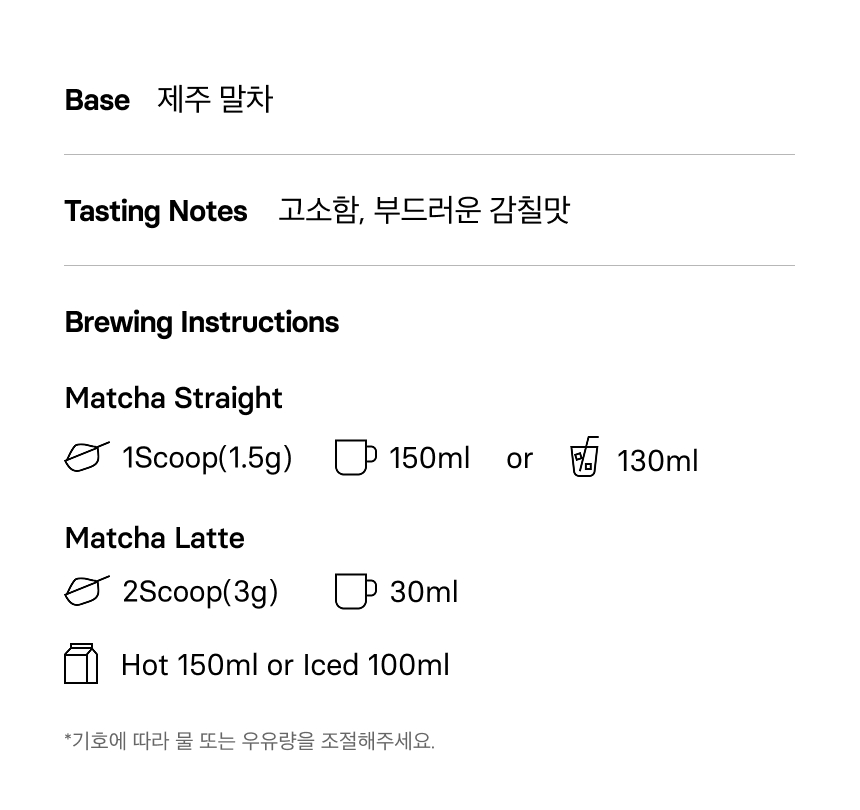
Task: Click the matcha scoop icon under Matcha Straight
Action: (x=87, y=458)
